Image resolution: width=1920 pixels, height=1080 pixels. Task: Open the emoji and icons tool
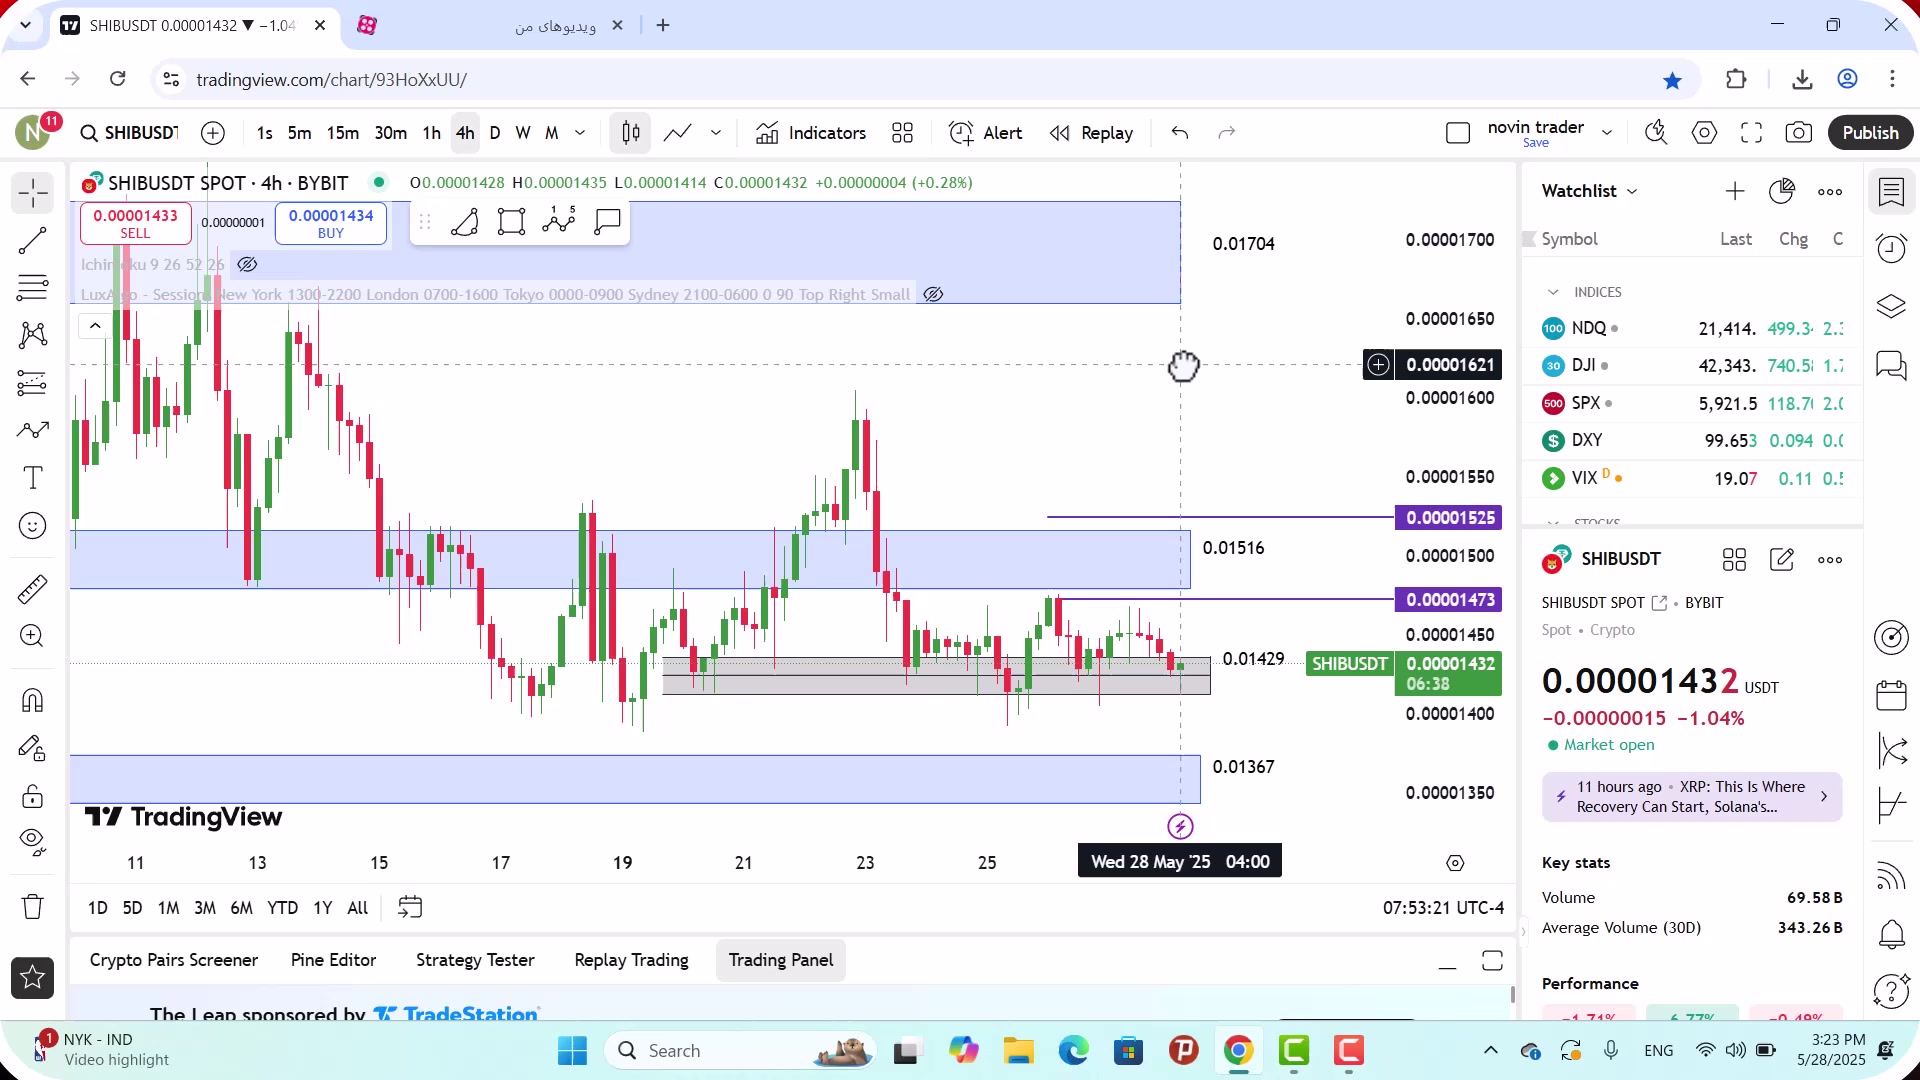pyautogui.click(x=32, y=526)
